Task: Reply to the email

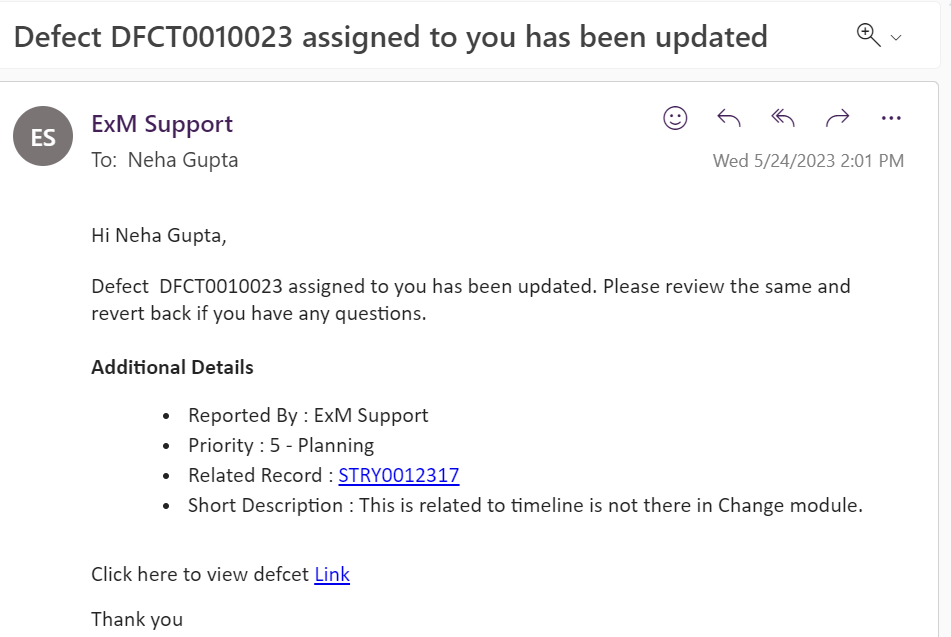Action: coord(729,118)
